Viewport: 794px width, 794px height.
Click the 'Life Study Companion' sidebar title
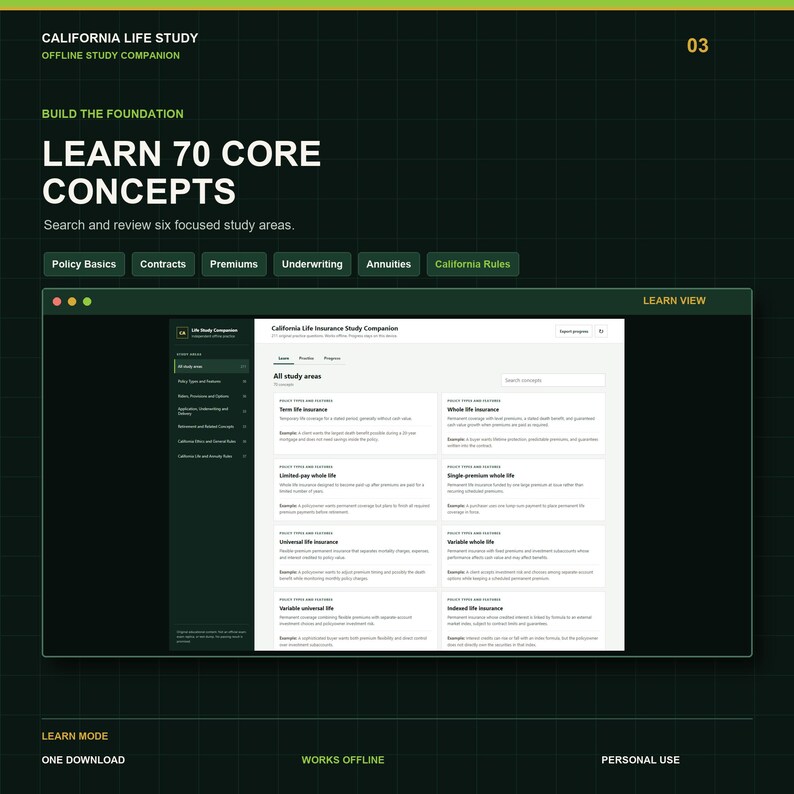[214, 330]
